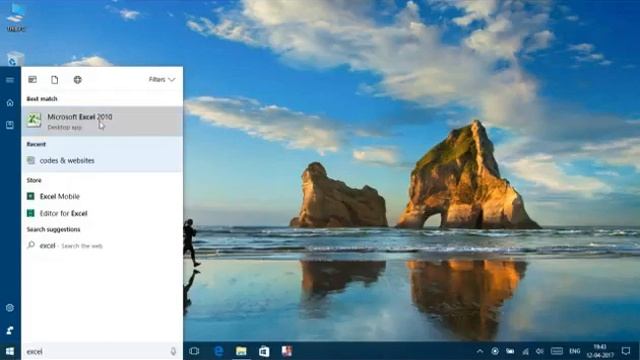Search the web for excel suggestion

(x=102, y=246)
